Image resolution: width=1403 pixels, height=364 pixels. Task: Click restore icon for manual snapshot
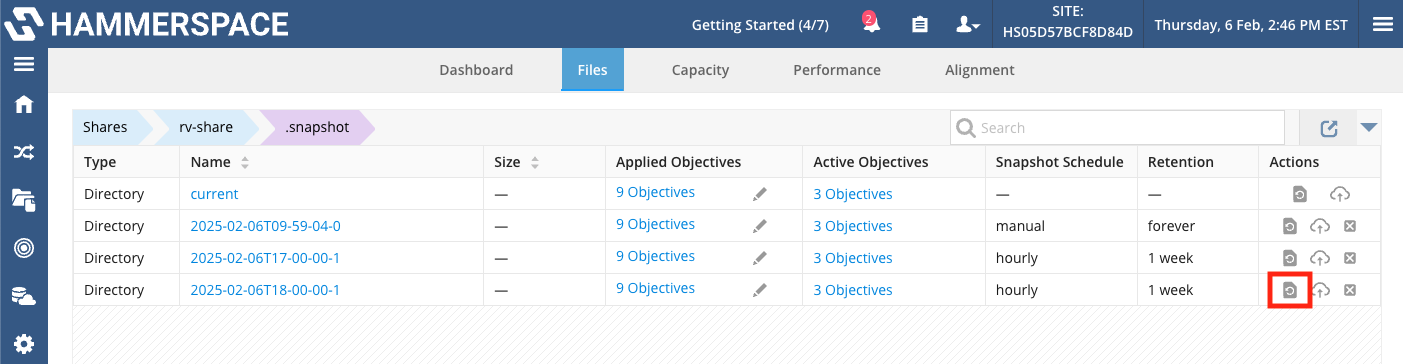[1290, 226]
